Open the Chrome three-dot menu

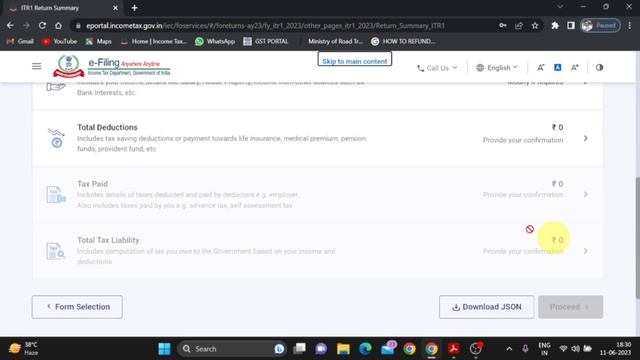click(630, 25)
